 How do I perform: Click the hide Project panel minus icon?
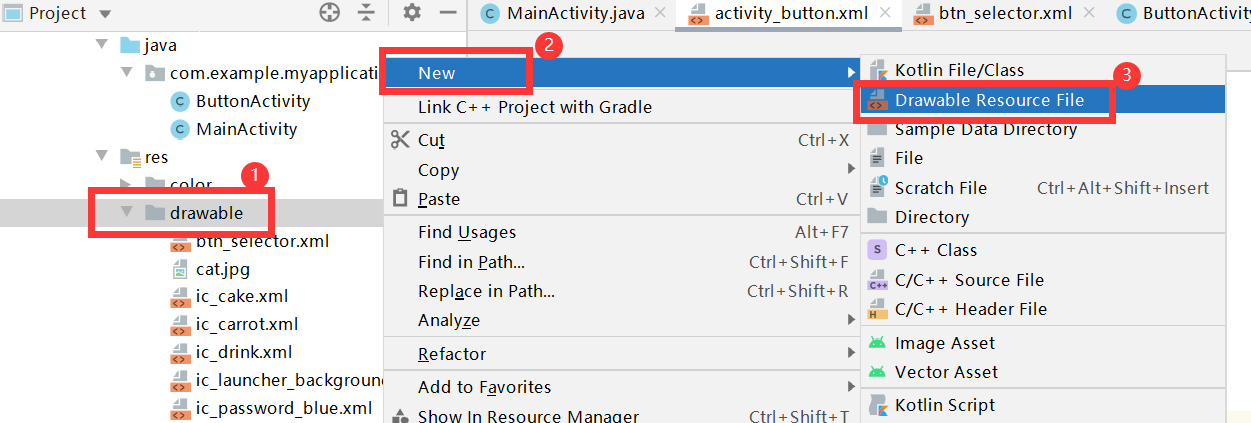[448, 13]
